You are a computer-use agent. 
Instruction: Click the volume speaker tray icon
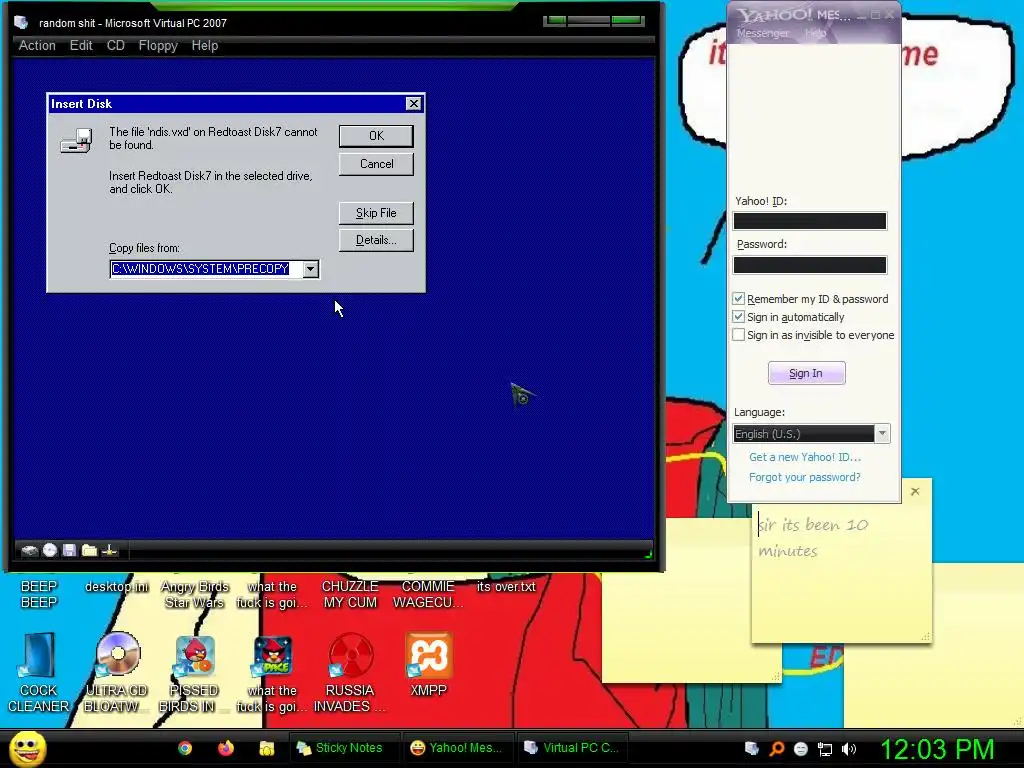(x=849, y=749)
